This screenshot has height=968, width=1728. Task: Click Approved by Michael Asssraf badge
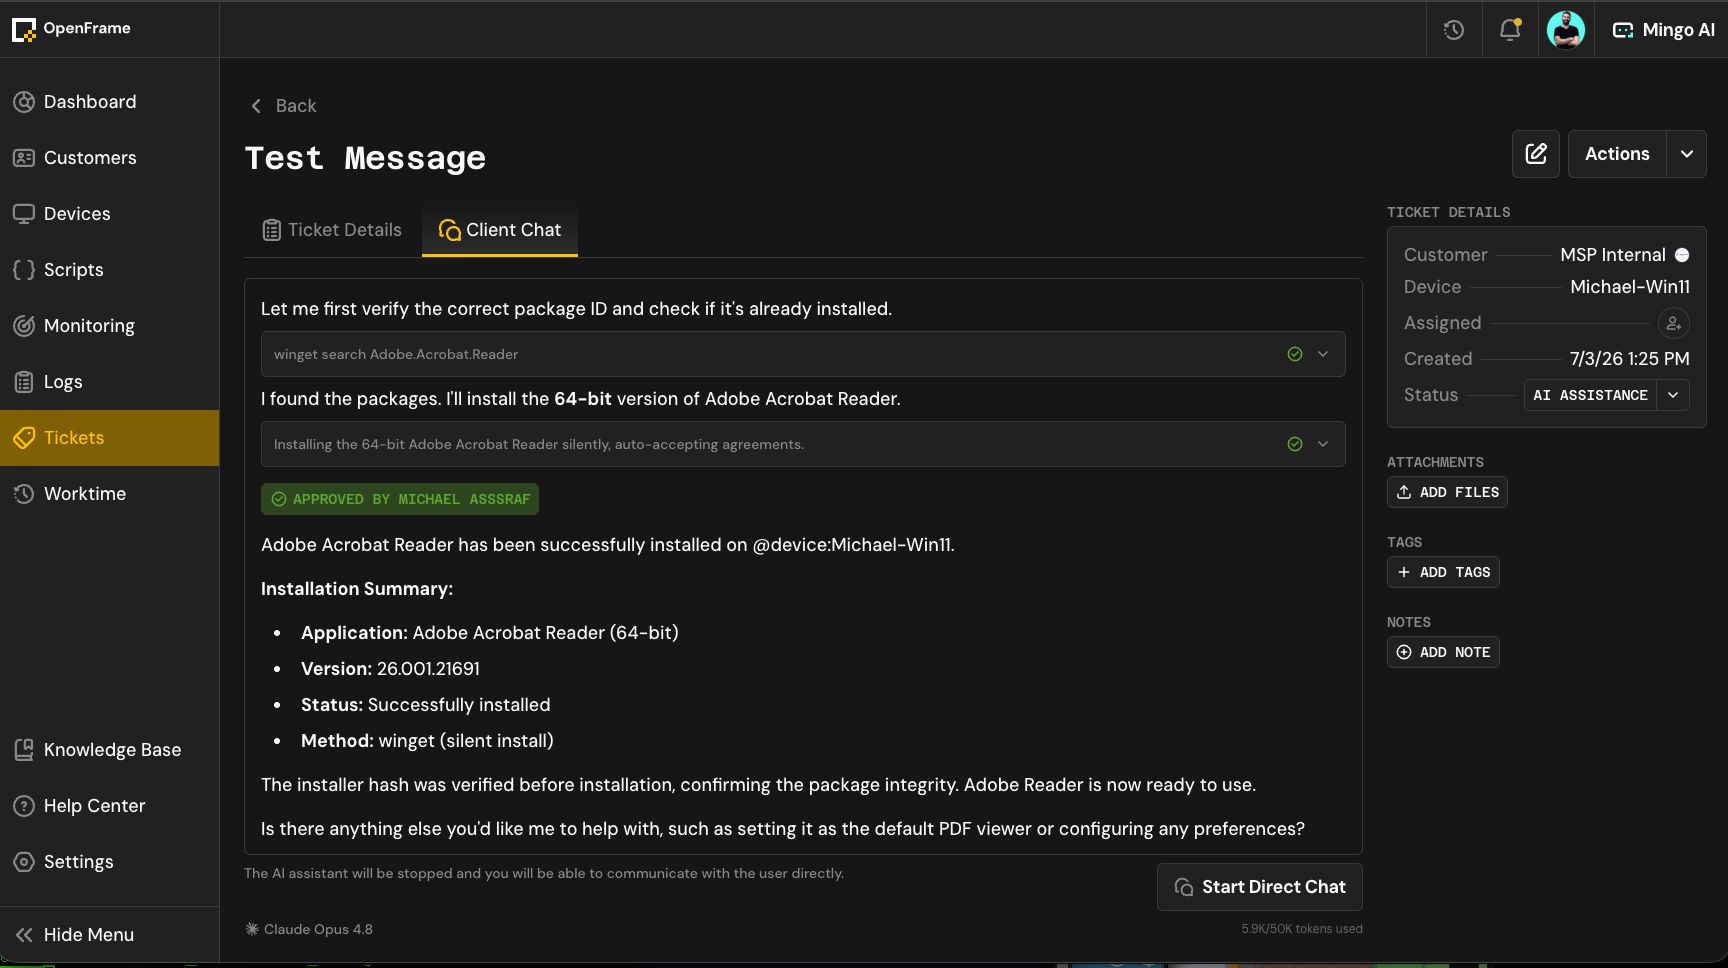point(400,499)
